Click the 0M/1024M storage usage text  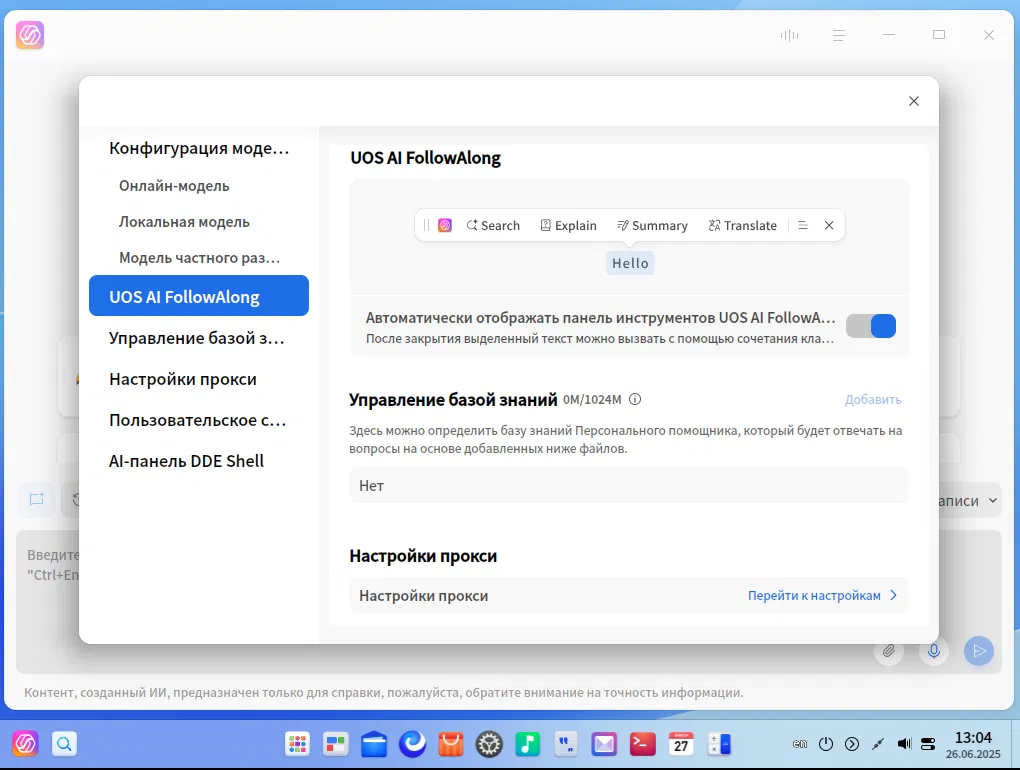[x=592, y=399]
